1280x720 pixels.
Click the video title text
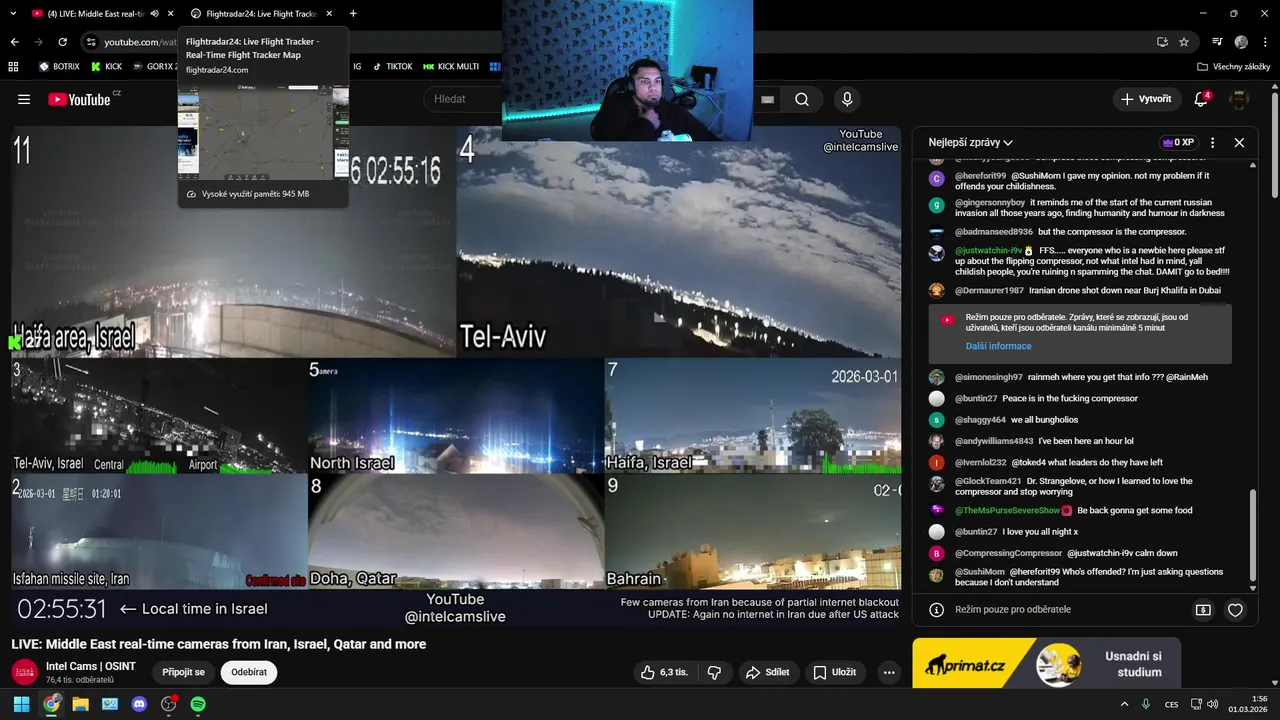(x=219, y=644)
